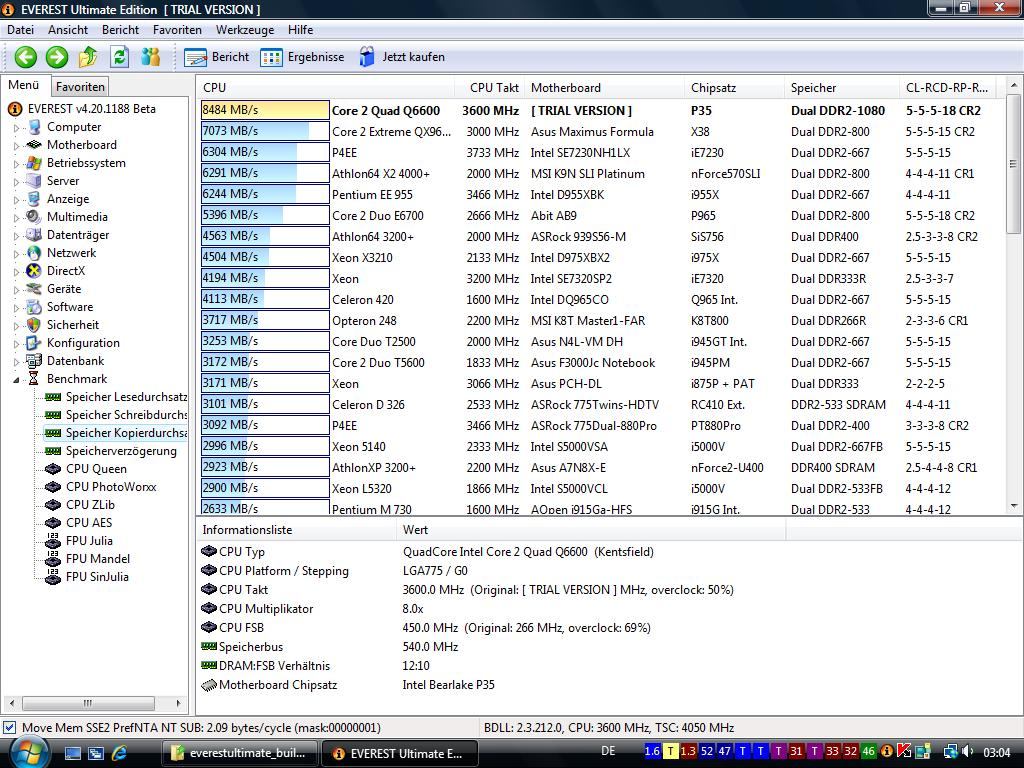Screen dimensions: 1024x768
Task: Sort by the Speicher column header
Action: tap(841, 88)
